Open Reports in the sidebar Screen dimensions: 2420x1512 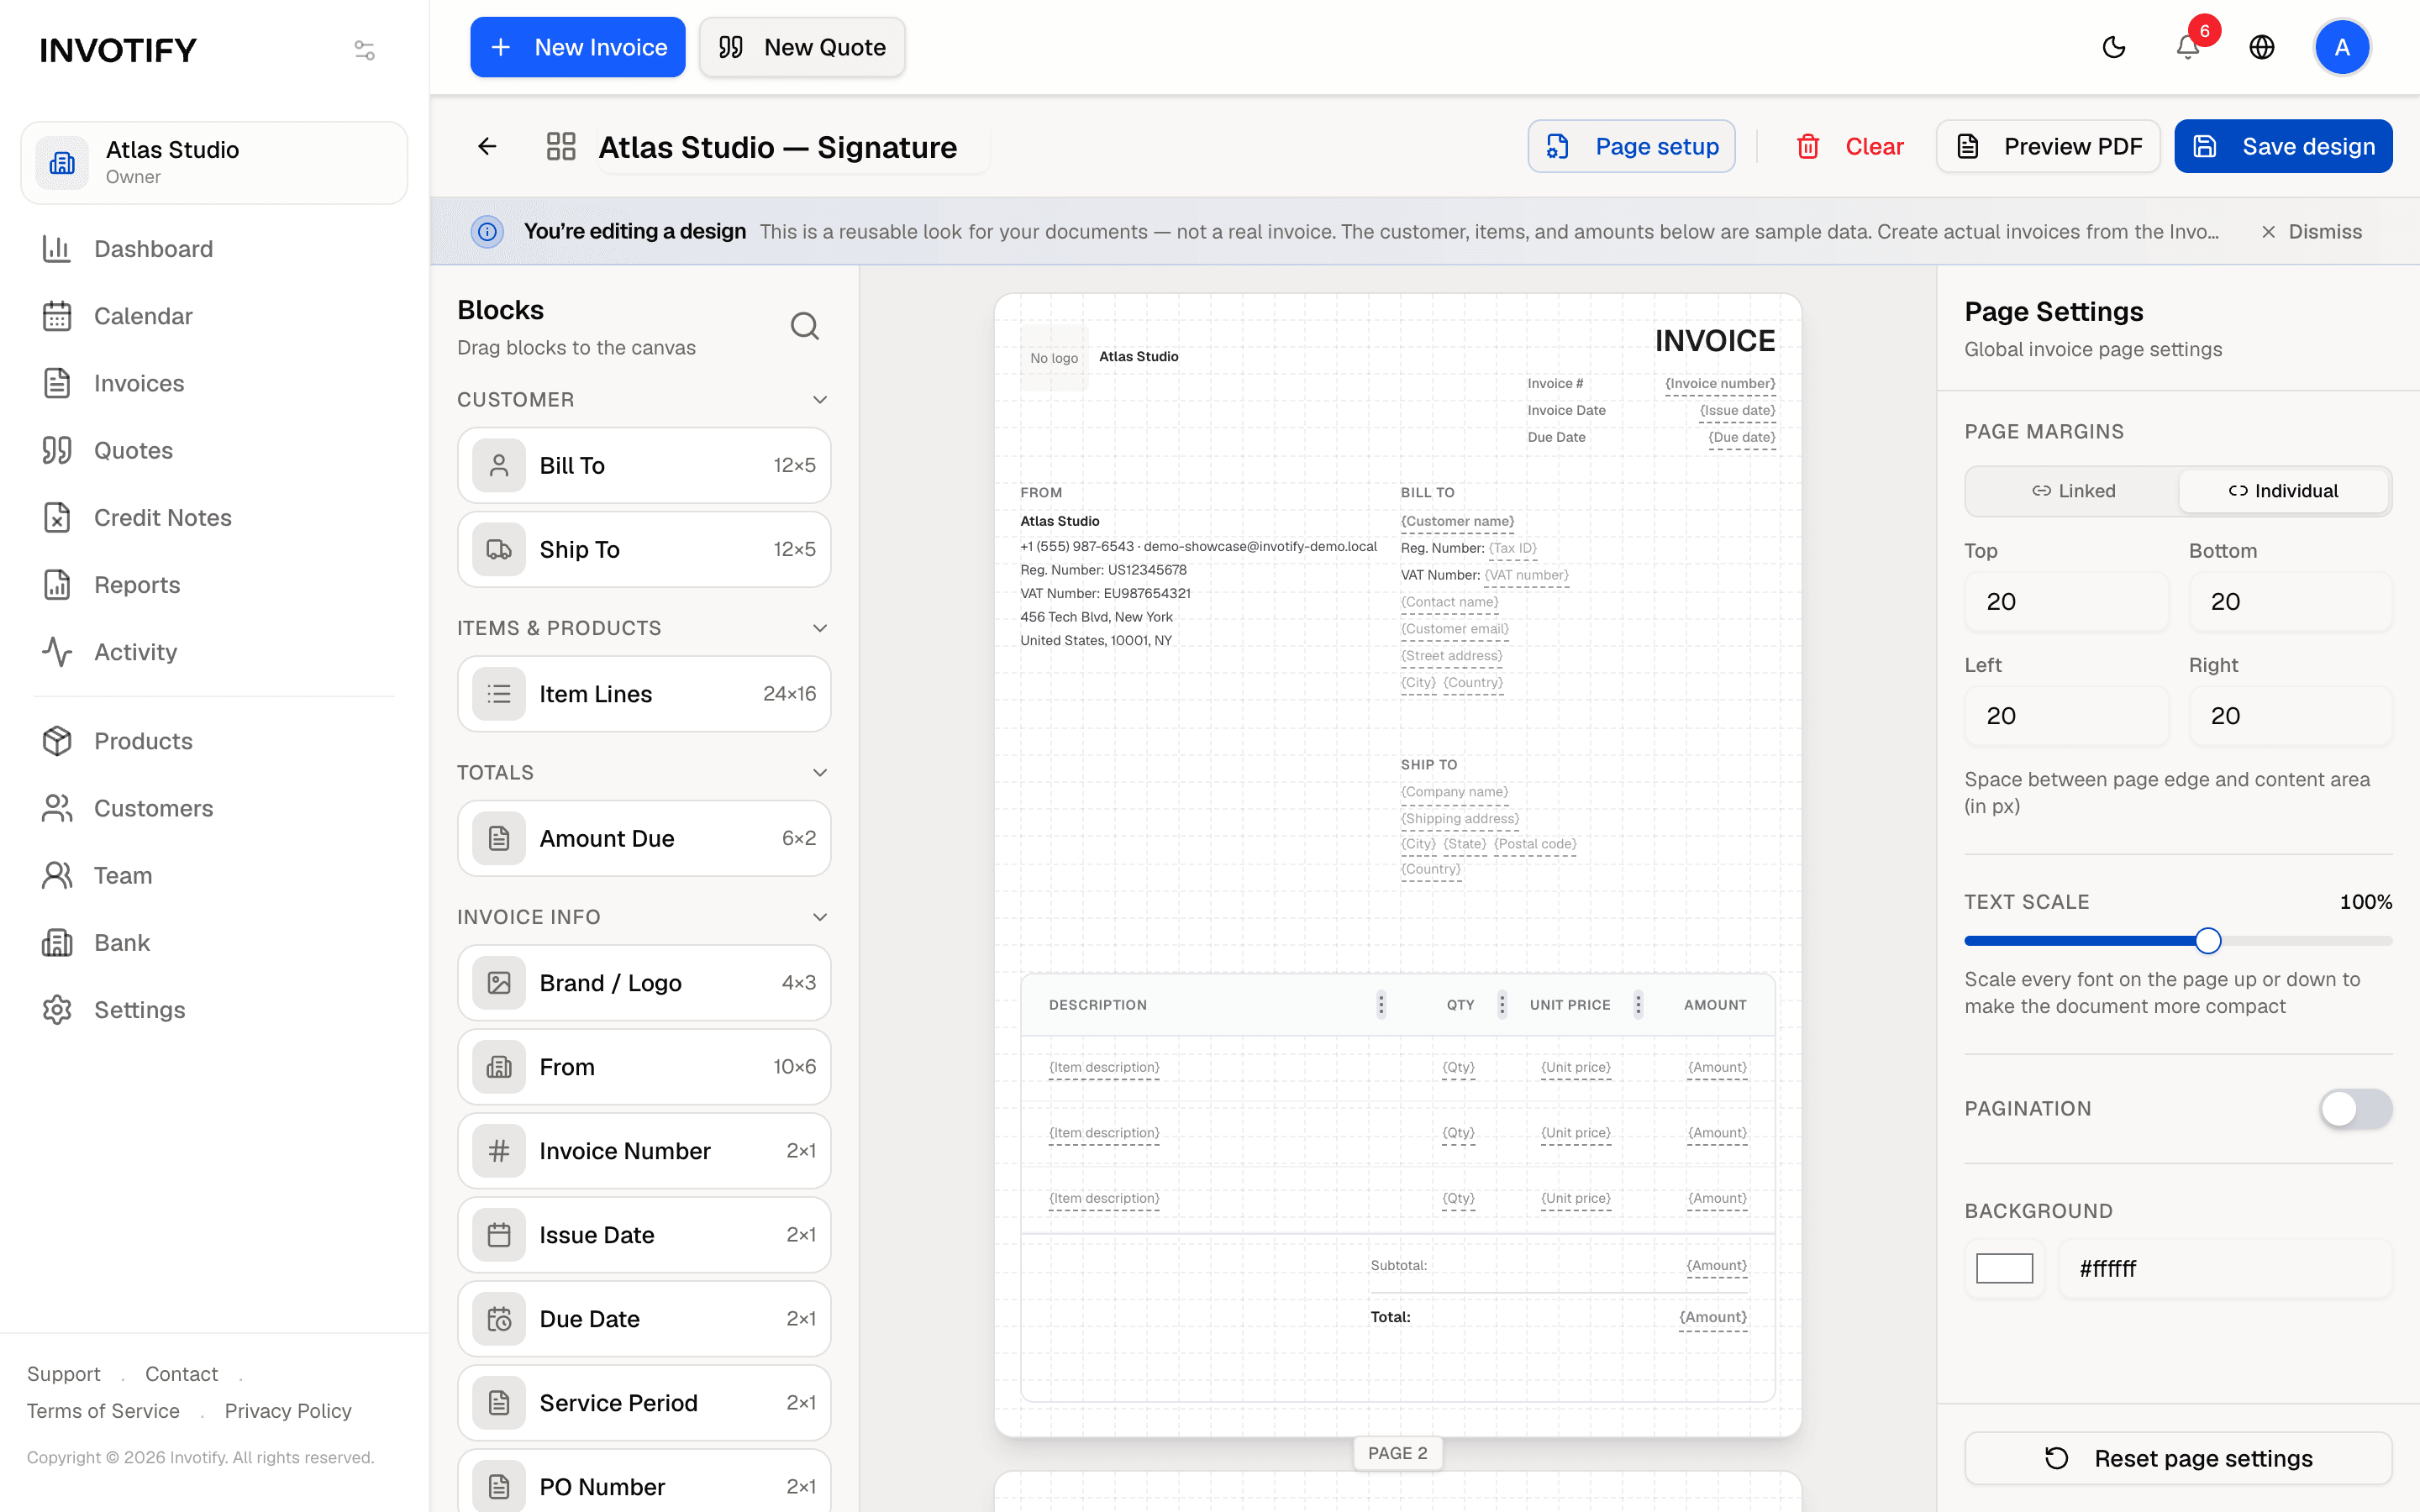[x=214, y=585]
